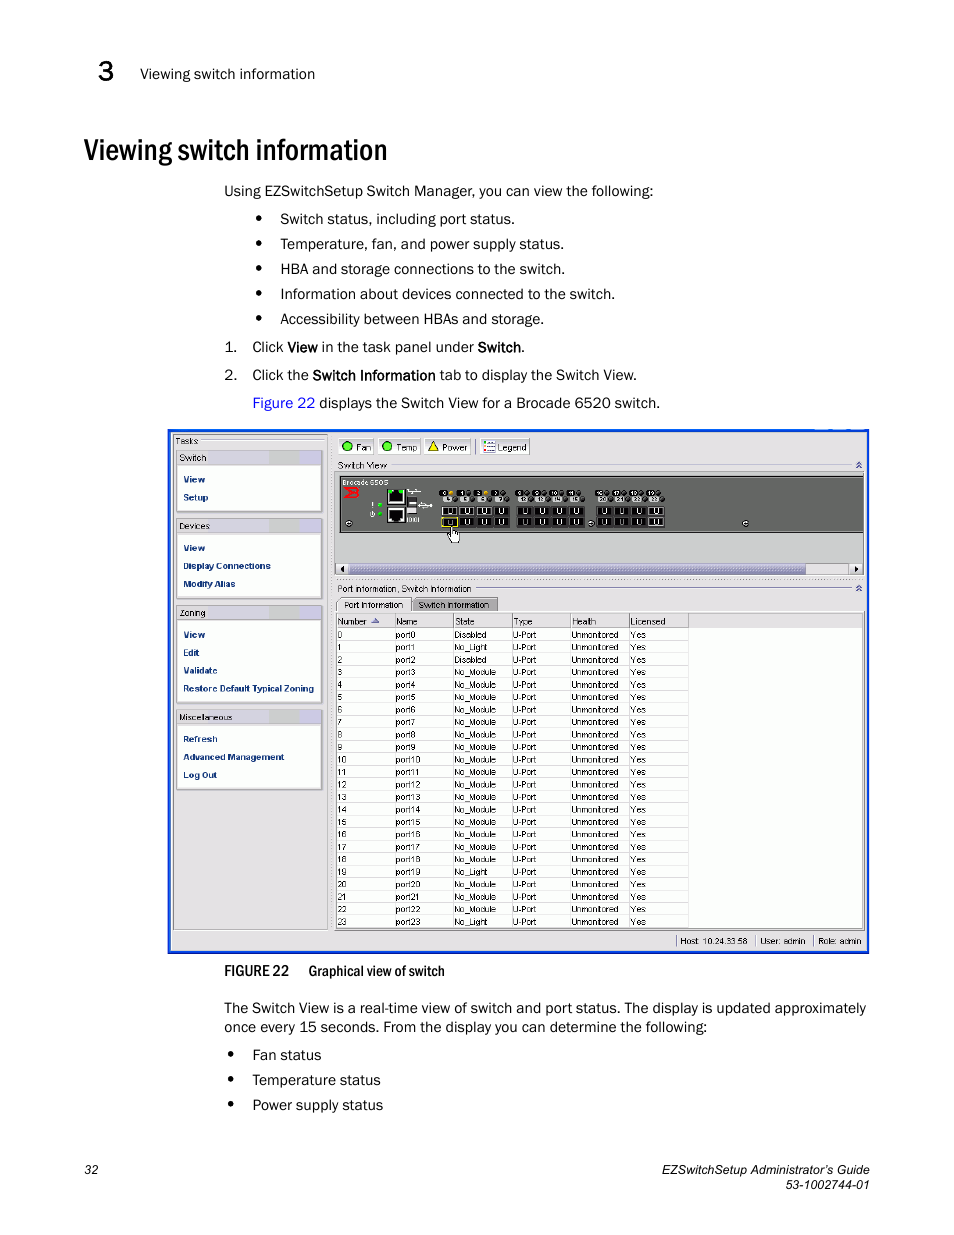Click View under the Zoning tasks
The image size is (954, 1235).
tap(194, 635)
